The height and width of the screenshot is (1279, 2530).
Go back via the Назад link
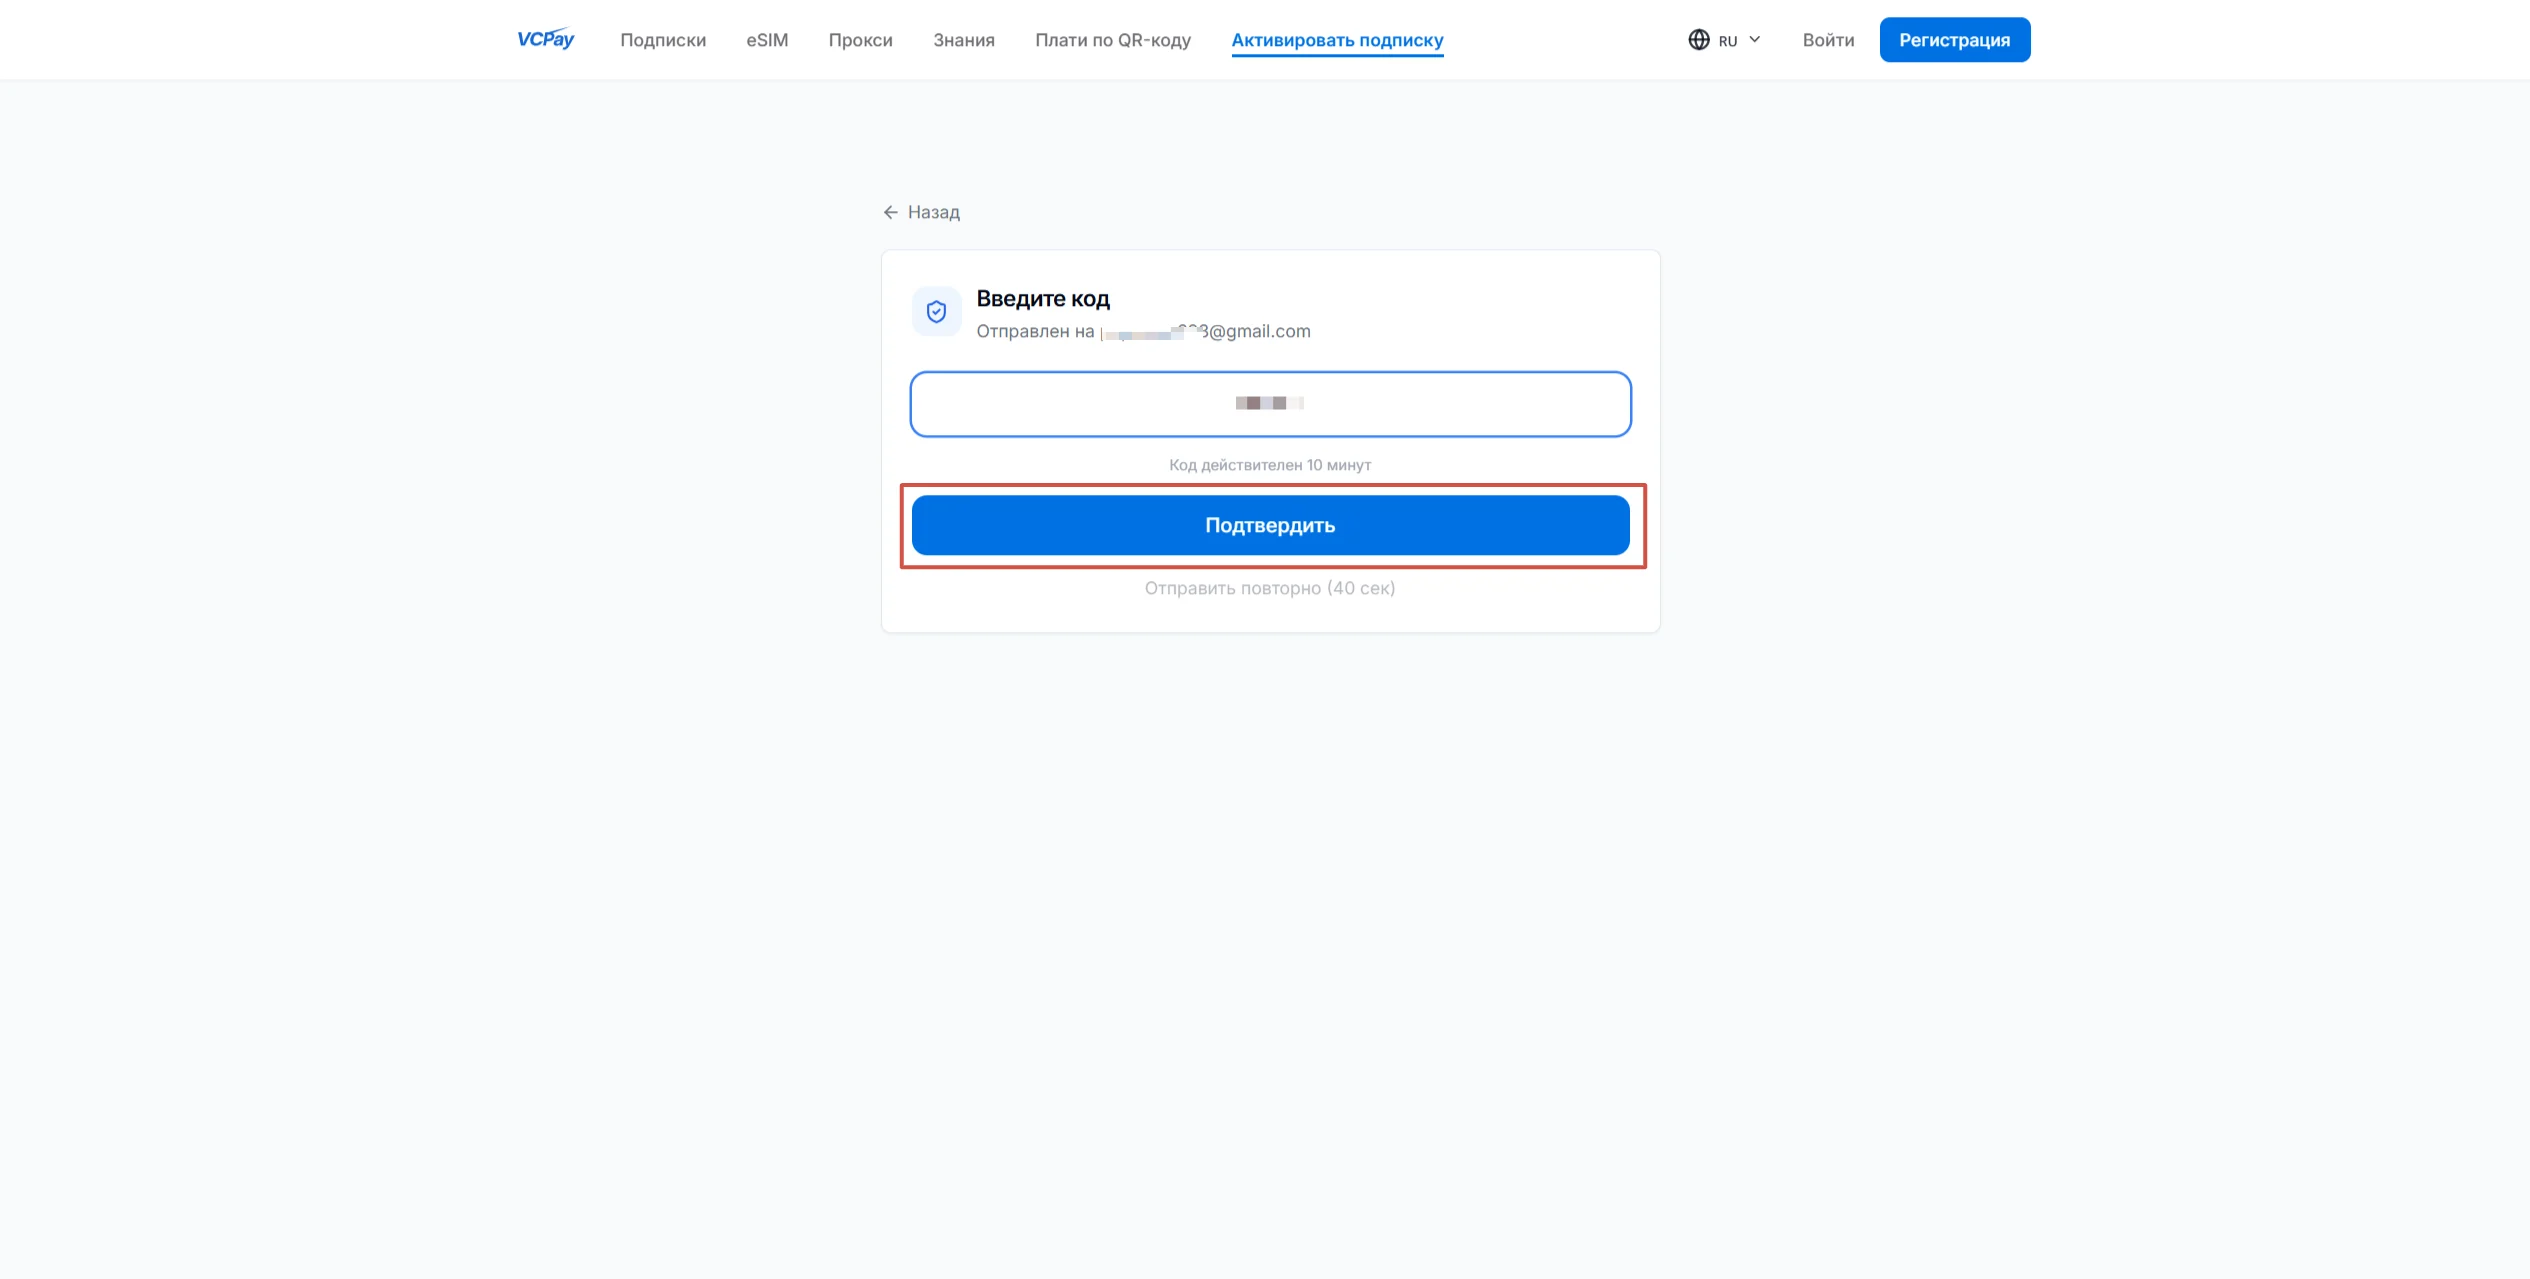(x=933, y=212)
